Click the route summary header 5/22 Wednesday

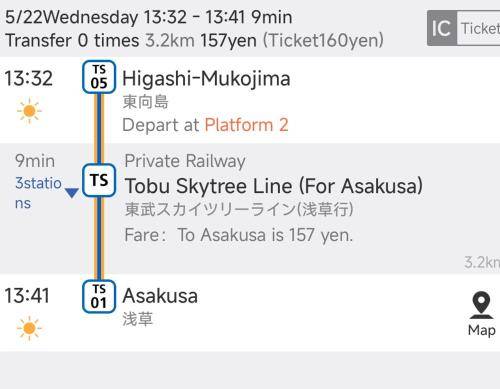(149, 17)
